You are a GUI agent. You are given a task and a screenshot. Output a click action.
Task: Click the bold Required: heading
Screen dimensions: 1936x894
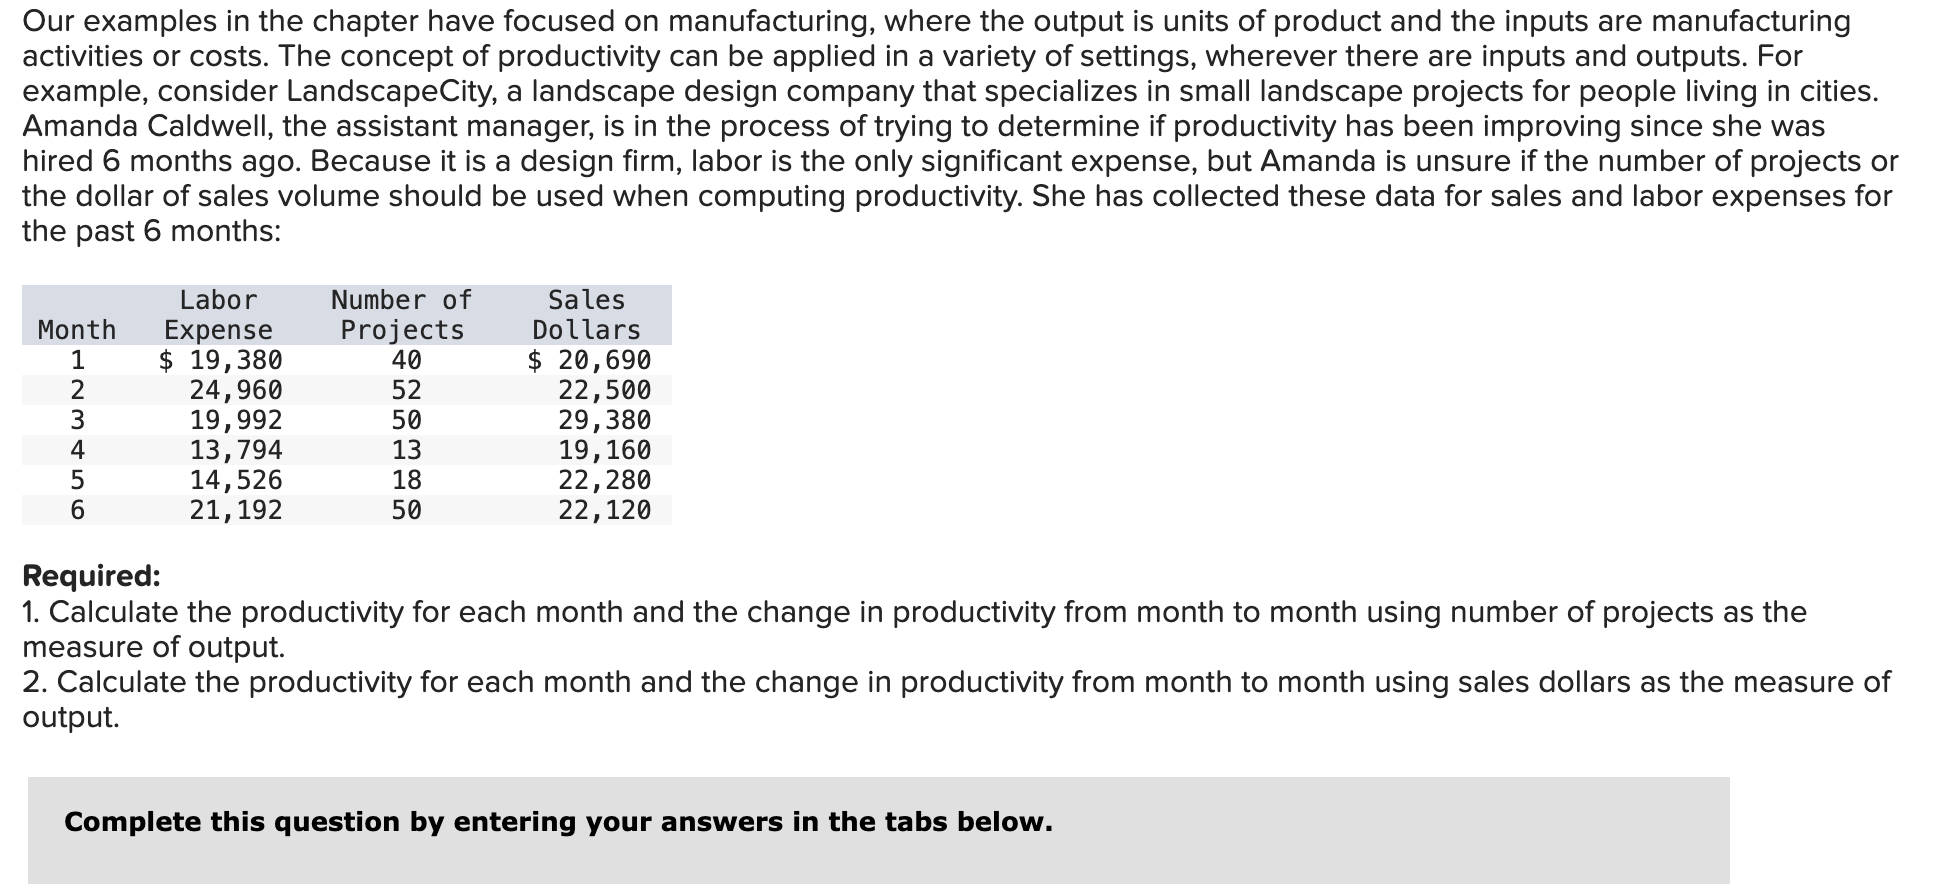click(x=91, y=576)
